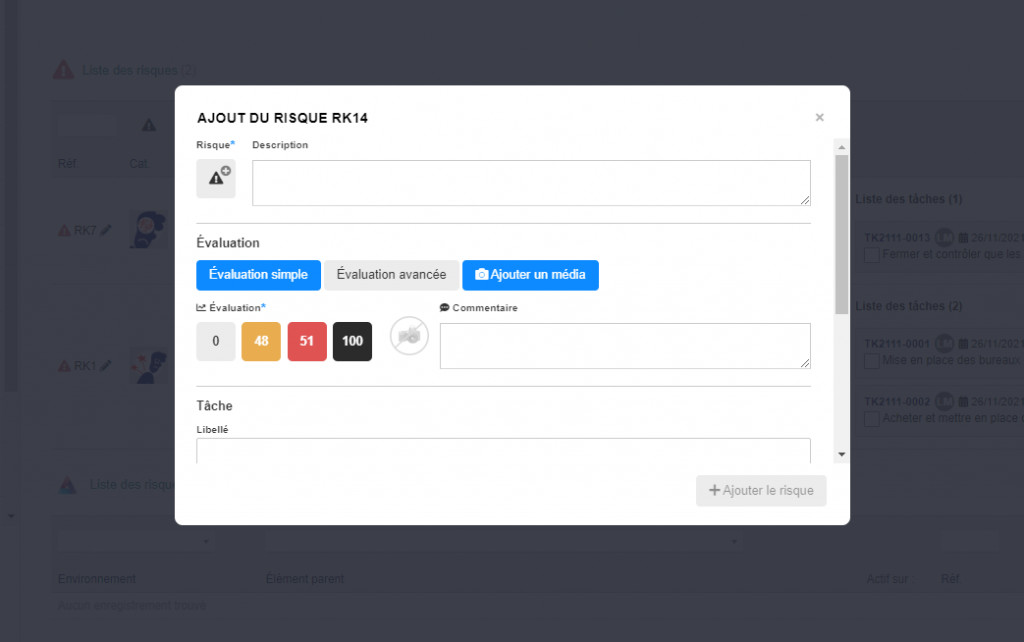Click Ajouter le risque button
The image size is (1024, 642).
click(x=761, y=490)
